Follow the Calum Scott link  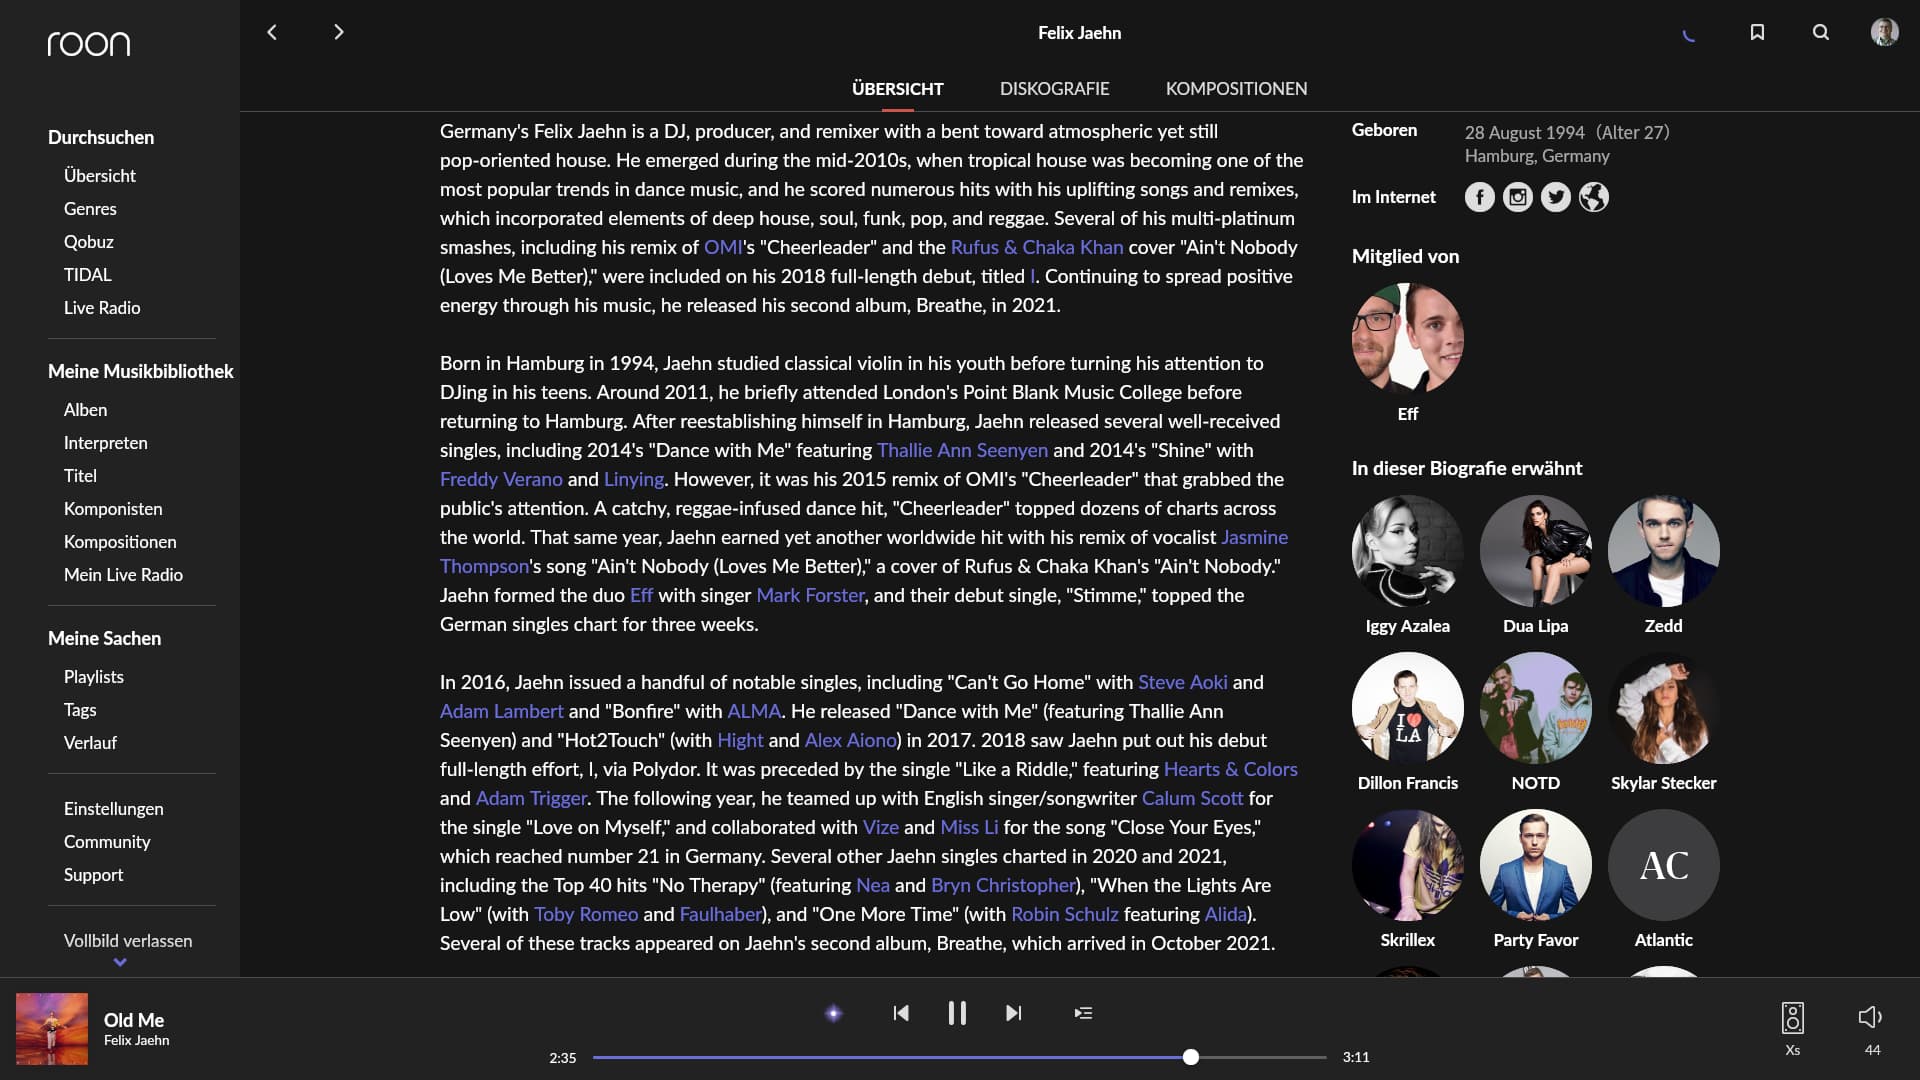point(1192,798)
